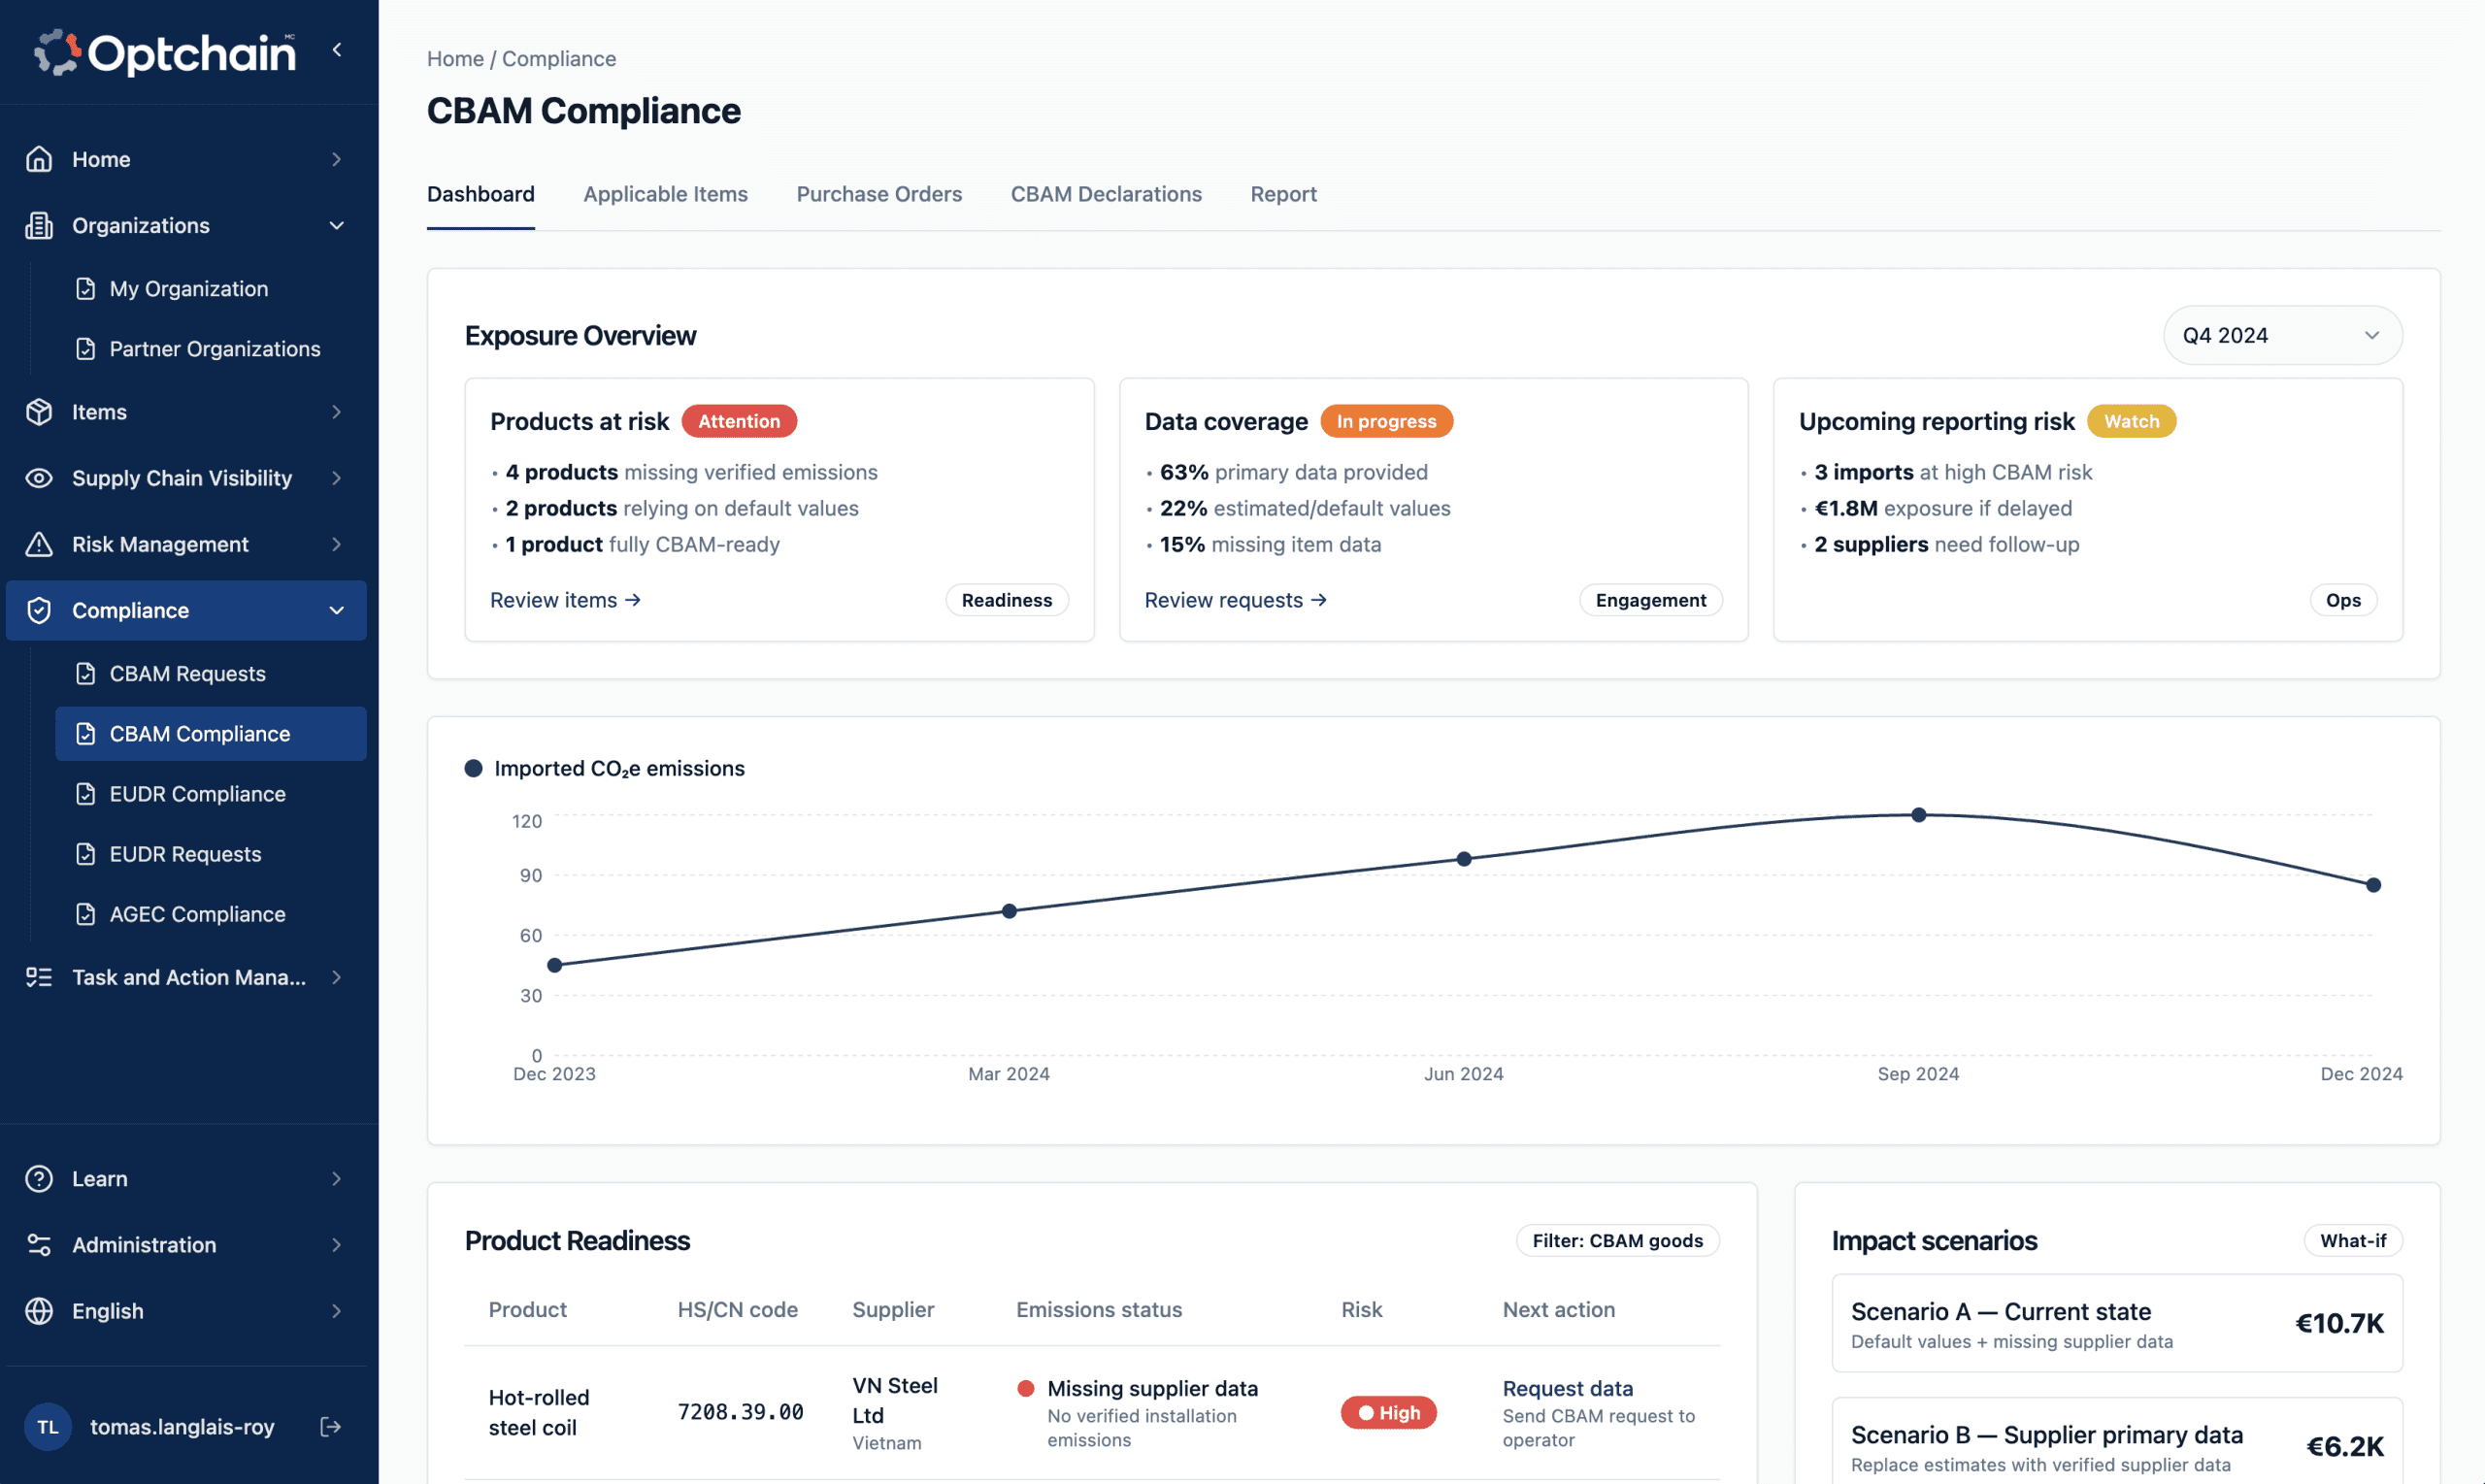Click the logout icon beside tomas.langlais-roy
The width and height of the screenshot is (2485, 1484).
pos(330,1427)
